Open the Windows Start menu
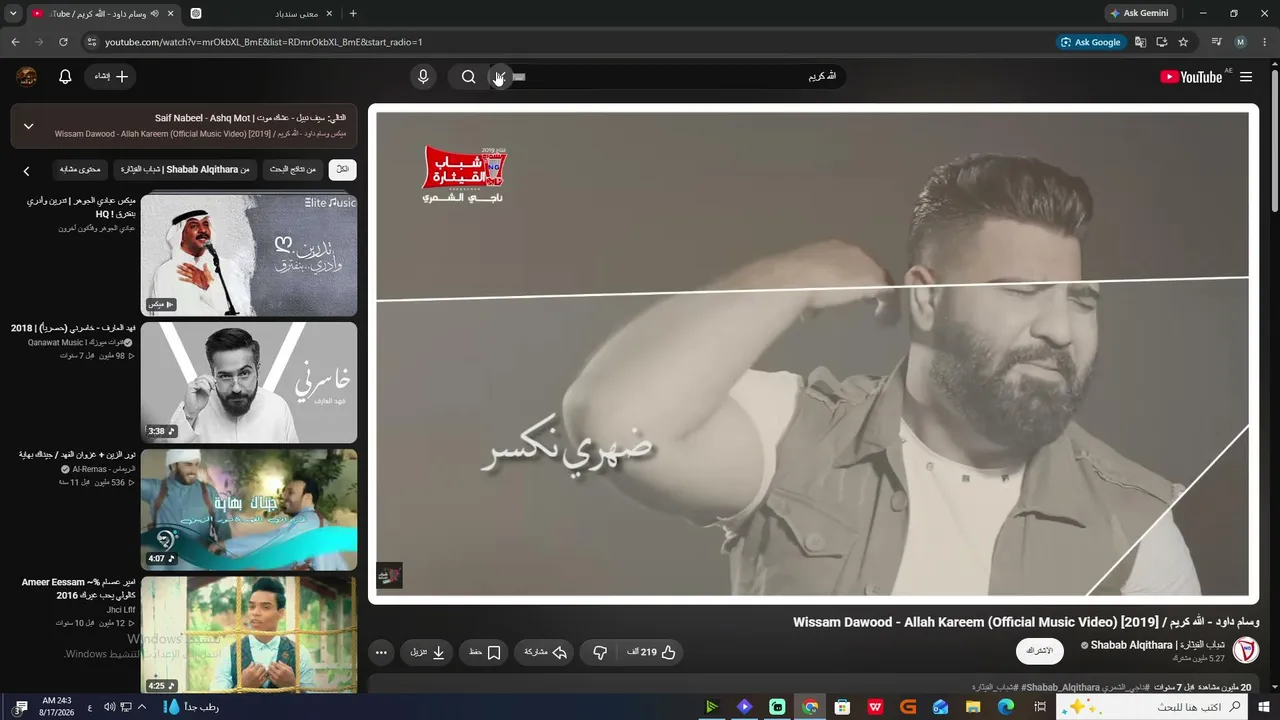The height and width of the screenshot is (720, 1280). point(1262,707)
